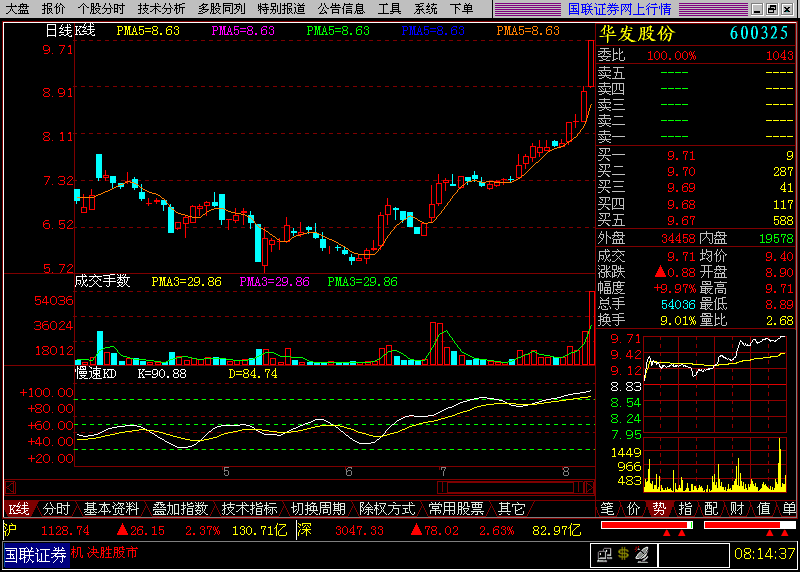Click the stock code 600325
The height and width of the screenshot is (572, 800).
click(x=759, y=33)
